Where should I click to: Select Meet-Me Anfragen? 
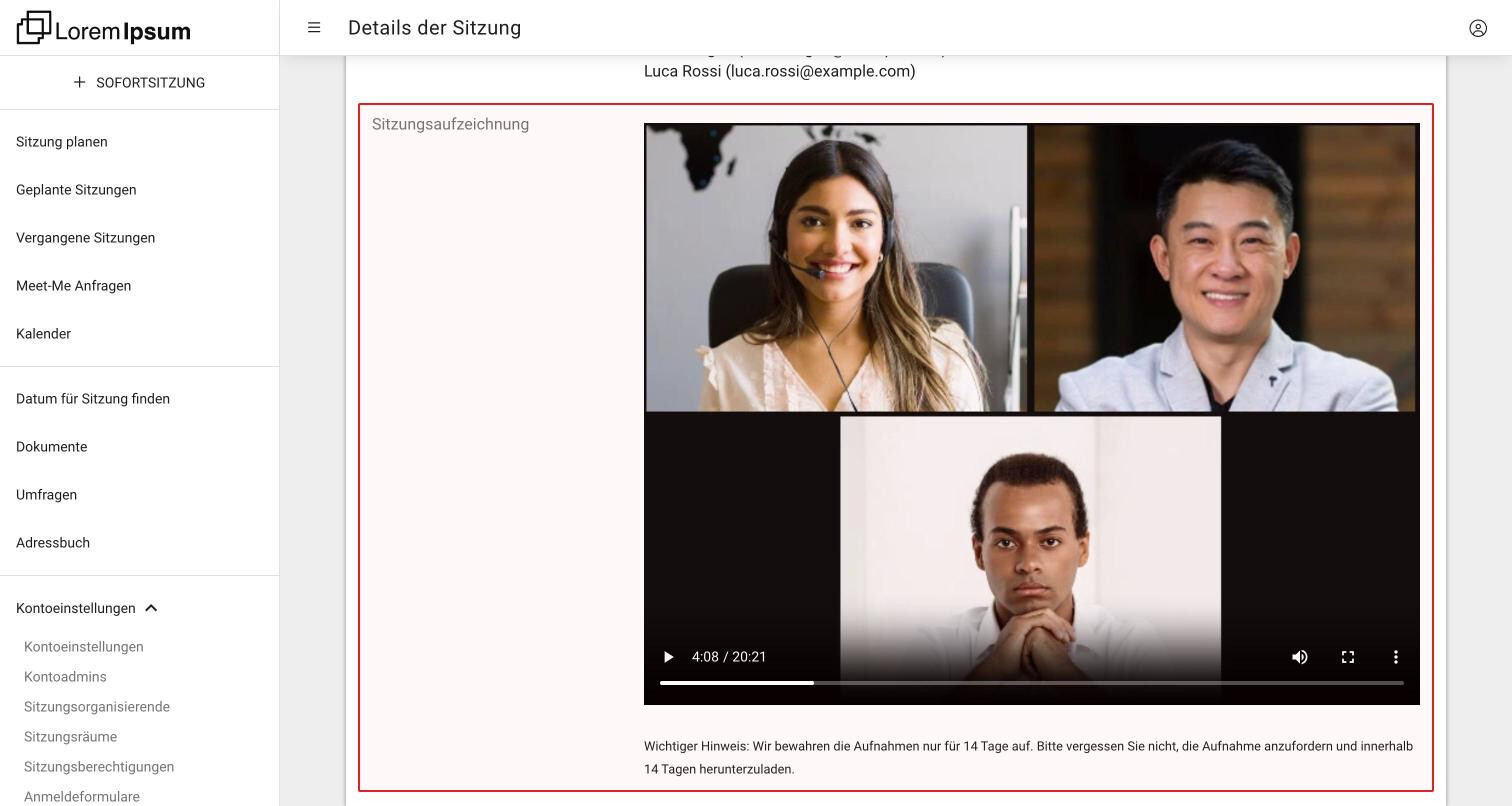pos(73,286)
